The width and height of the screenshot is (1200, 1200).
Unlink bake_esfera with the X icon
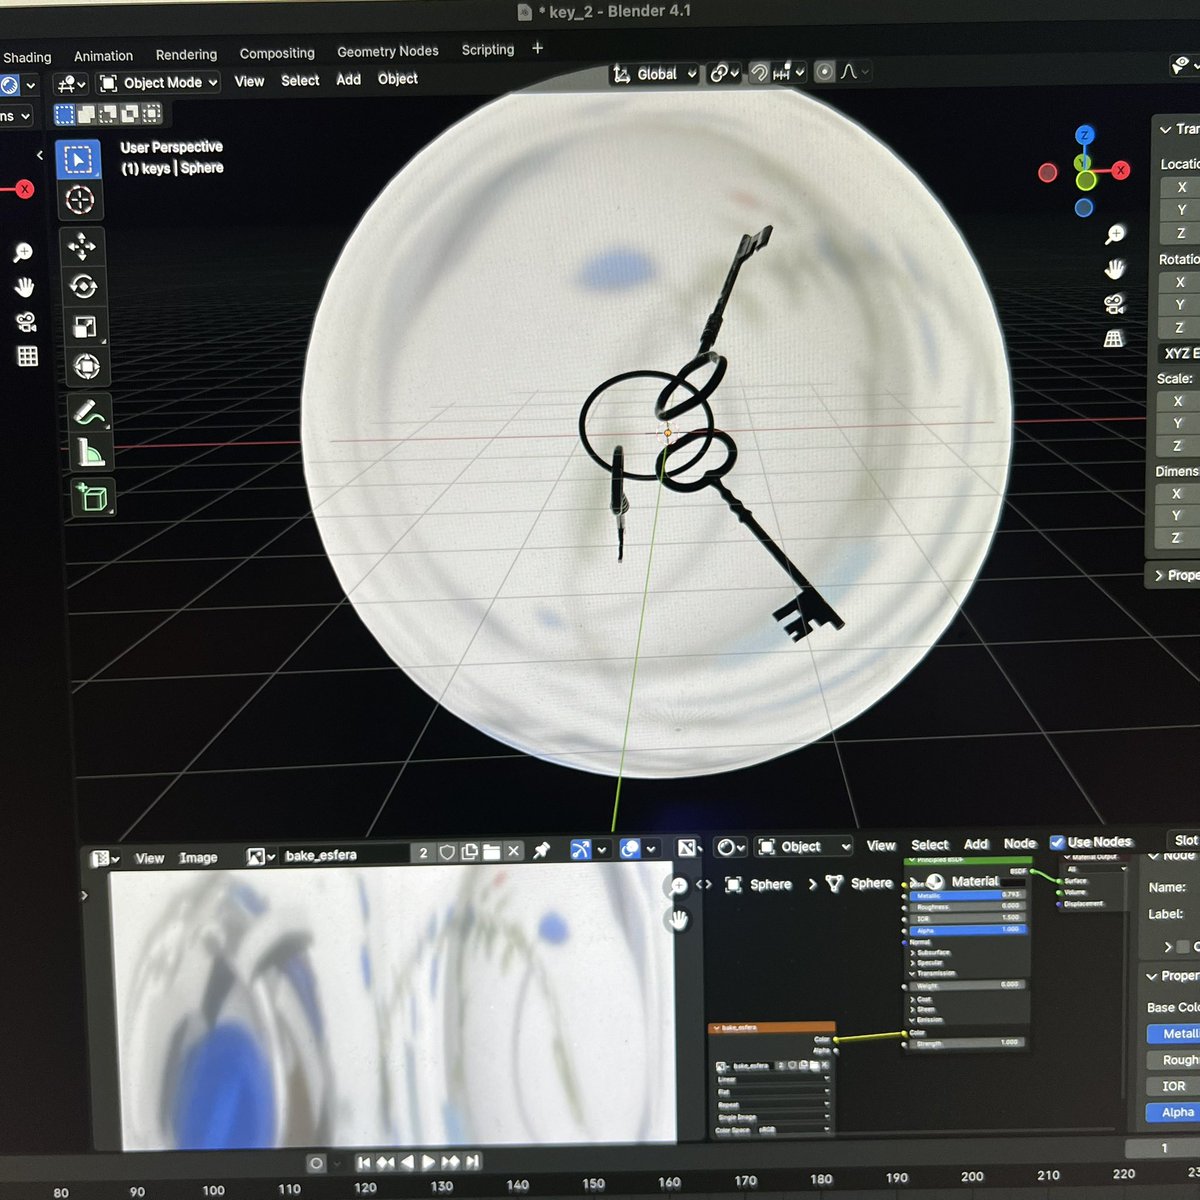tap(513, 852)
